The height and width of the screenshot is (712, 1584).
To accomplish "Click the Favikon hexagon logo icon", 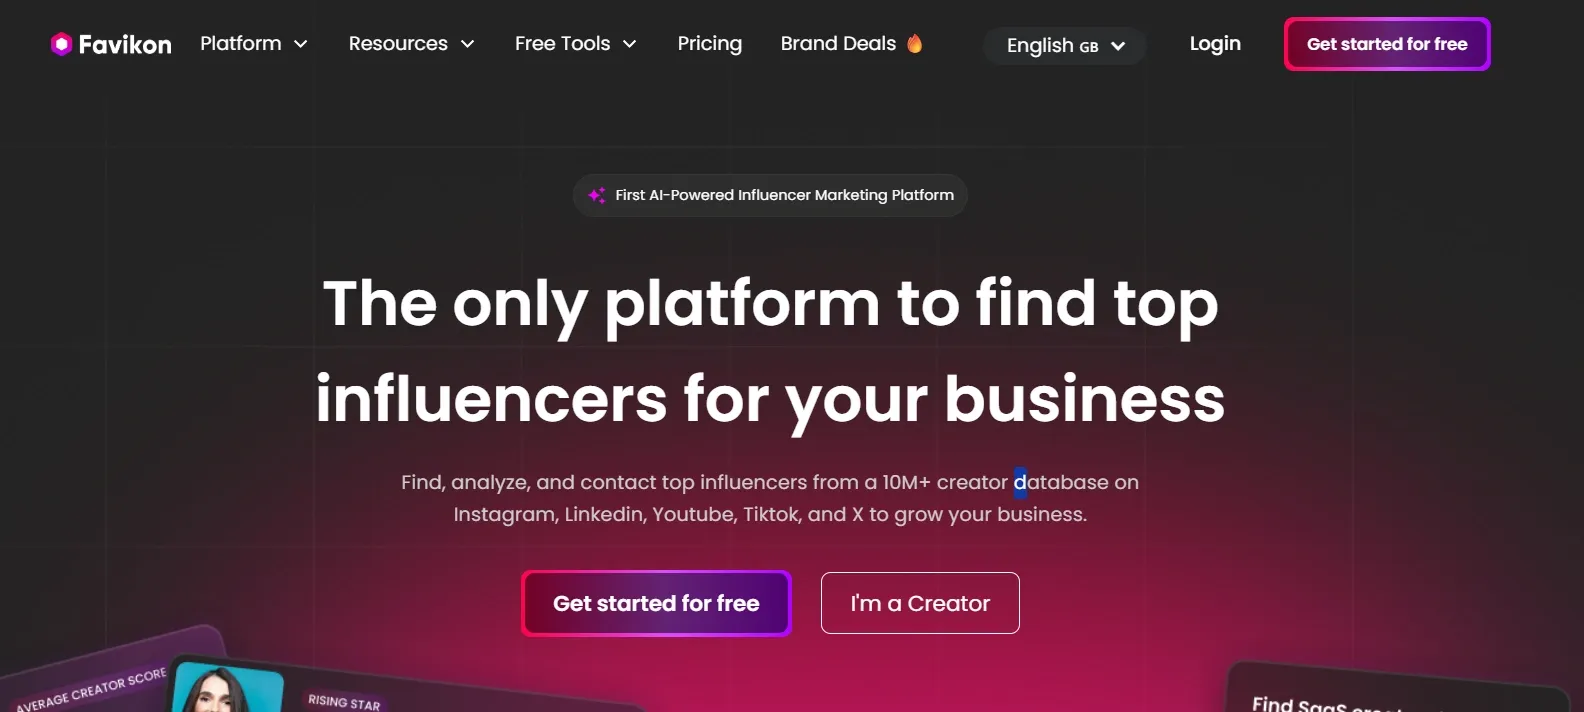I will pyautogui.click(x=61, y=44).
